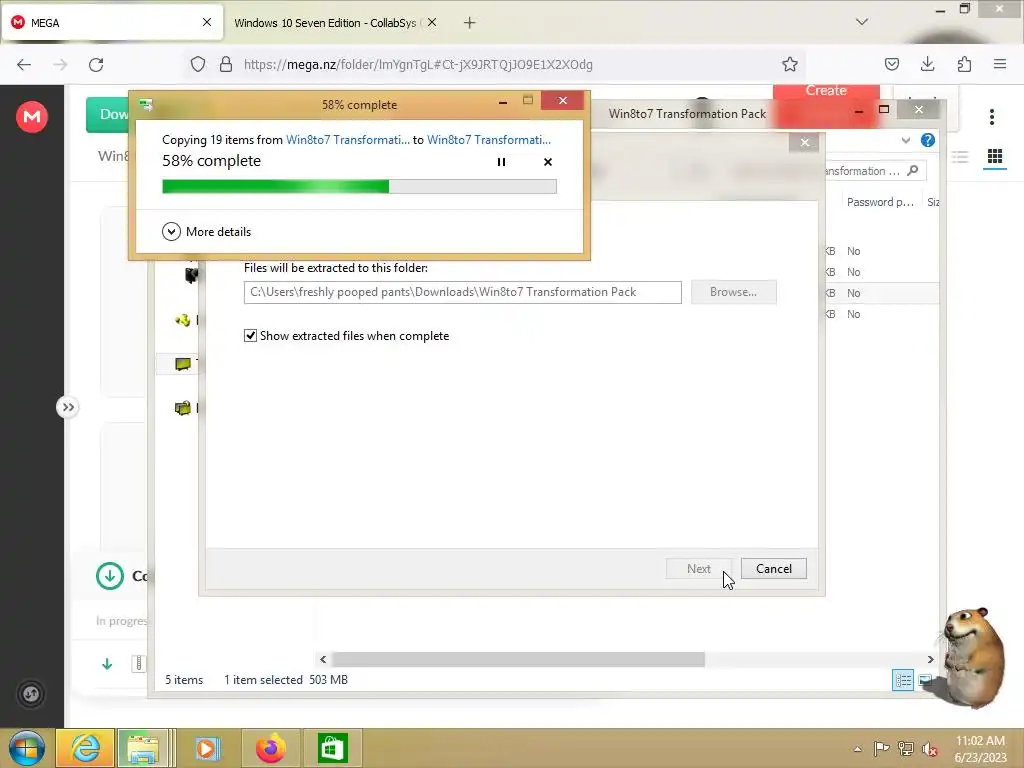Viewport: 1024px width, 768px height.
Task: Click the site padlock icon
Action: [x=225, y=65]
